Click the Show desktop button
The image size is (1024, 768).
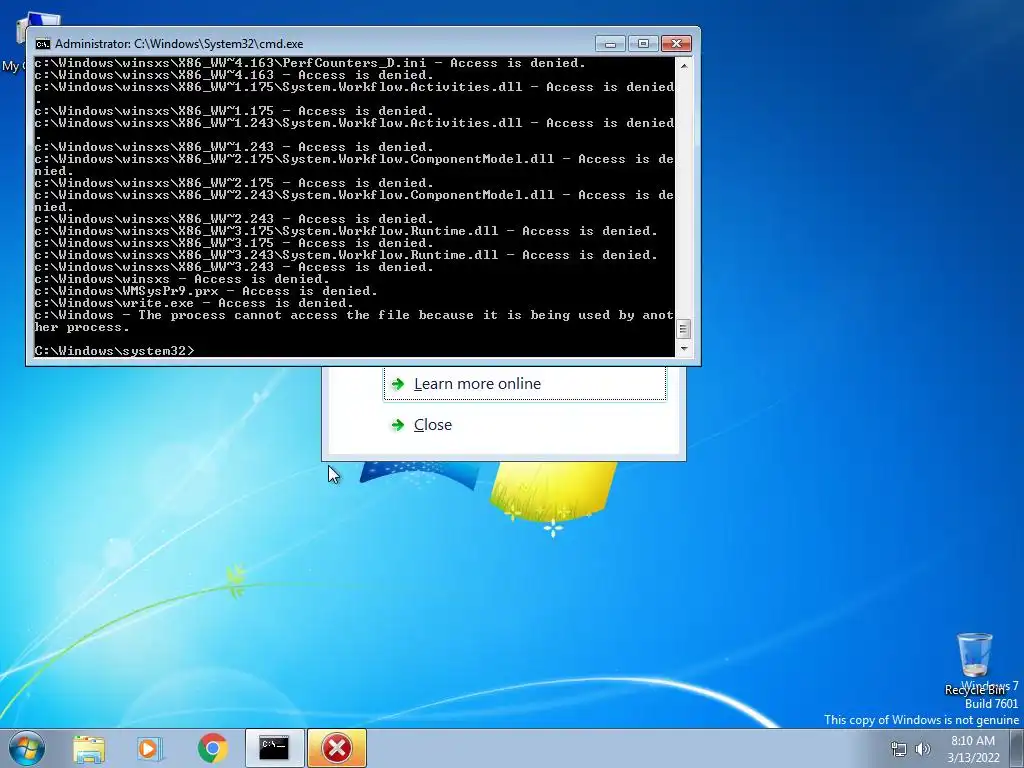(x=1017, y=748)
